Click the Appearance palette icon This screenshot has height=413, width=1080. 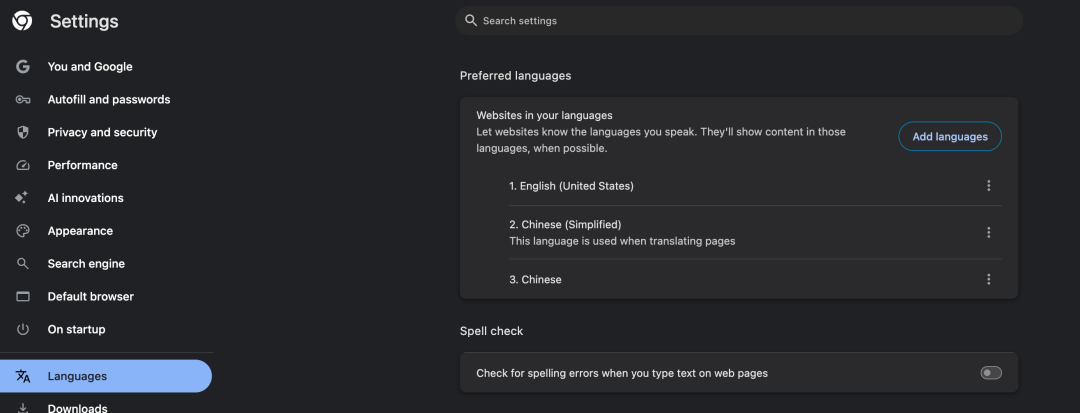[23, 231]
